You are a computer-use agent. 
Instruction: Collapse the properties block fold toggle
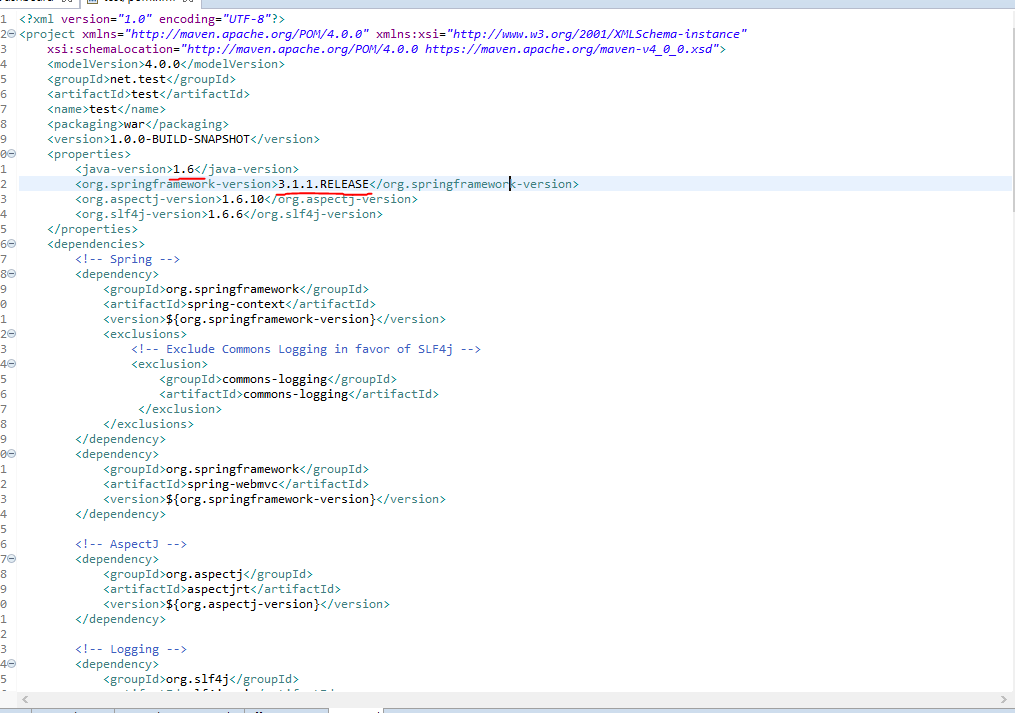pos(12,154)
